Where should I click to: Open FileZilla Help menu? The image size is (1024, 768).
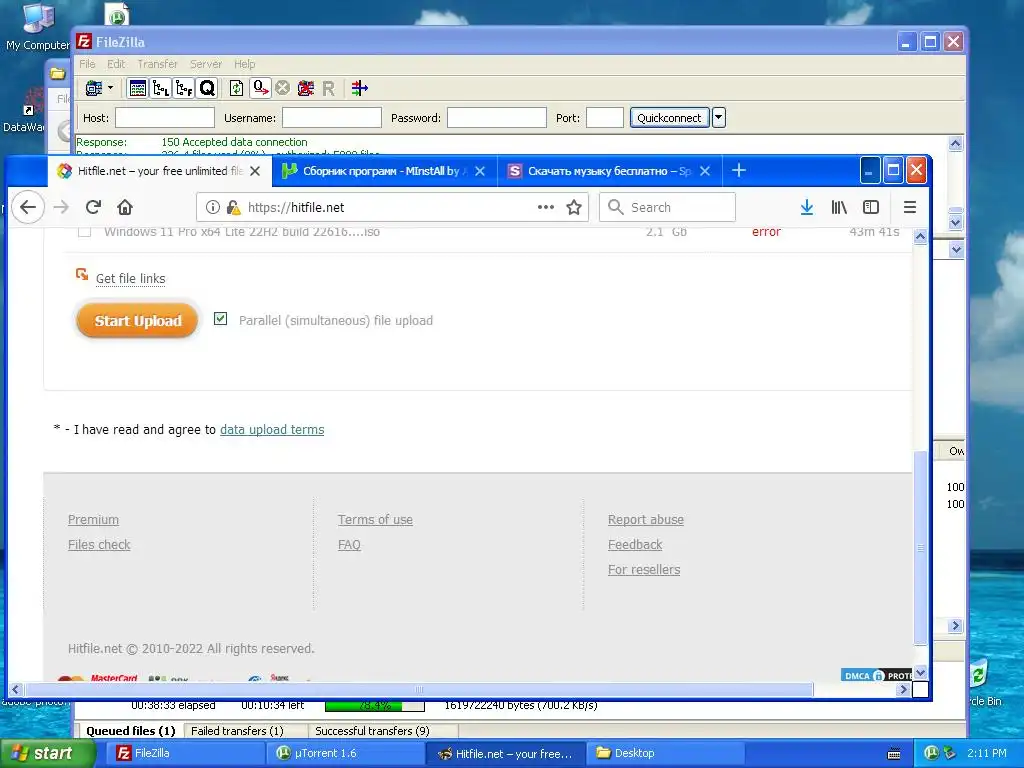click(x=245, y=64)
